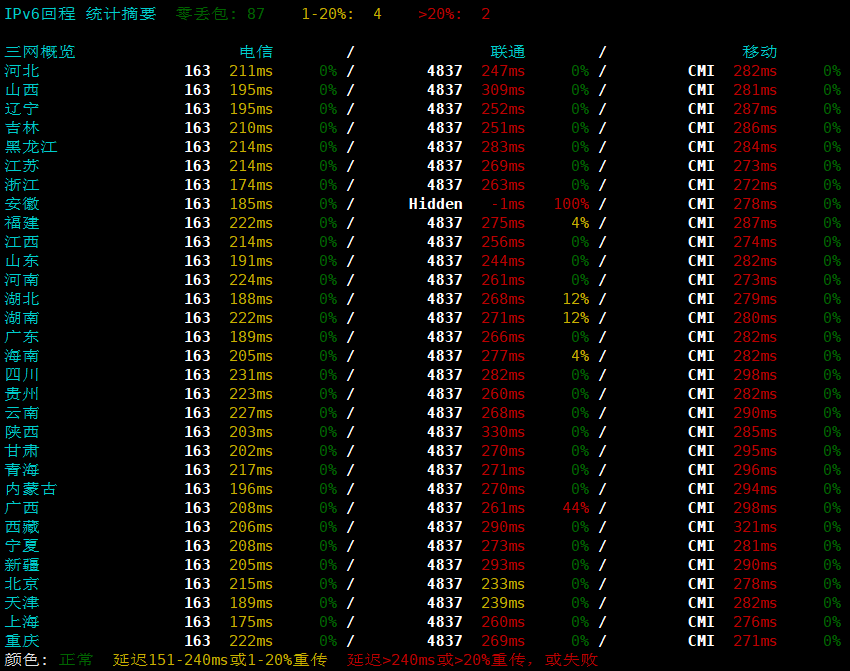Viewport: 850px width, 671px height.
Task: Click the CMI label in 西藏 row
Action: [x=701, y=526]
